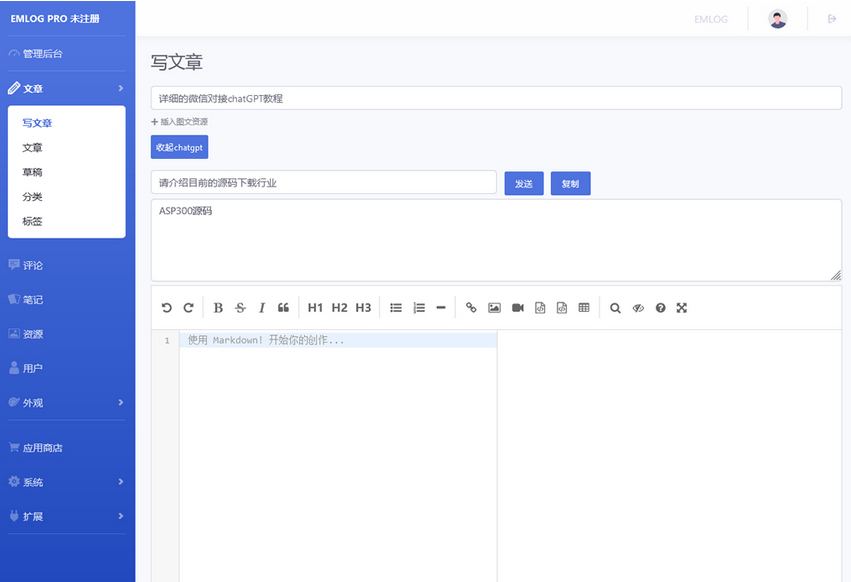Insert a hyperlink

coord(471,308)
